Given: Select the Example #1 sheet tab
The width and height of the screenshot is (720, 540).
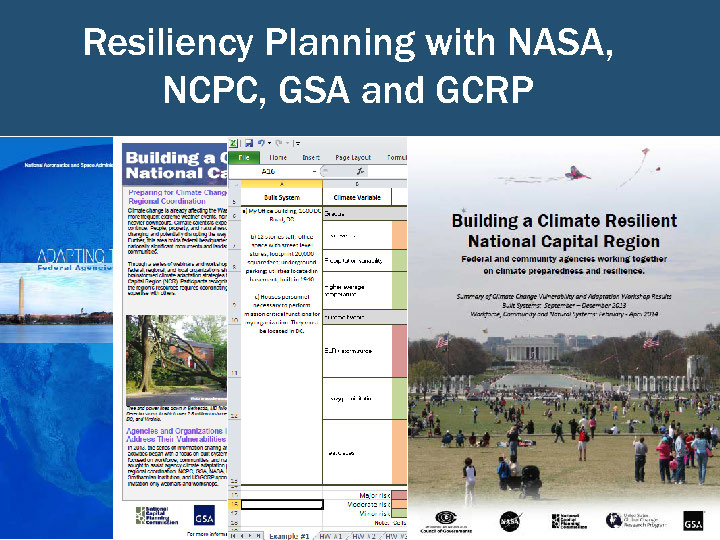Looking at the screenshot, I should pyautogui.click(x=290, y=535).
